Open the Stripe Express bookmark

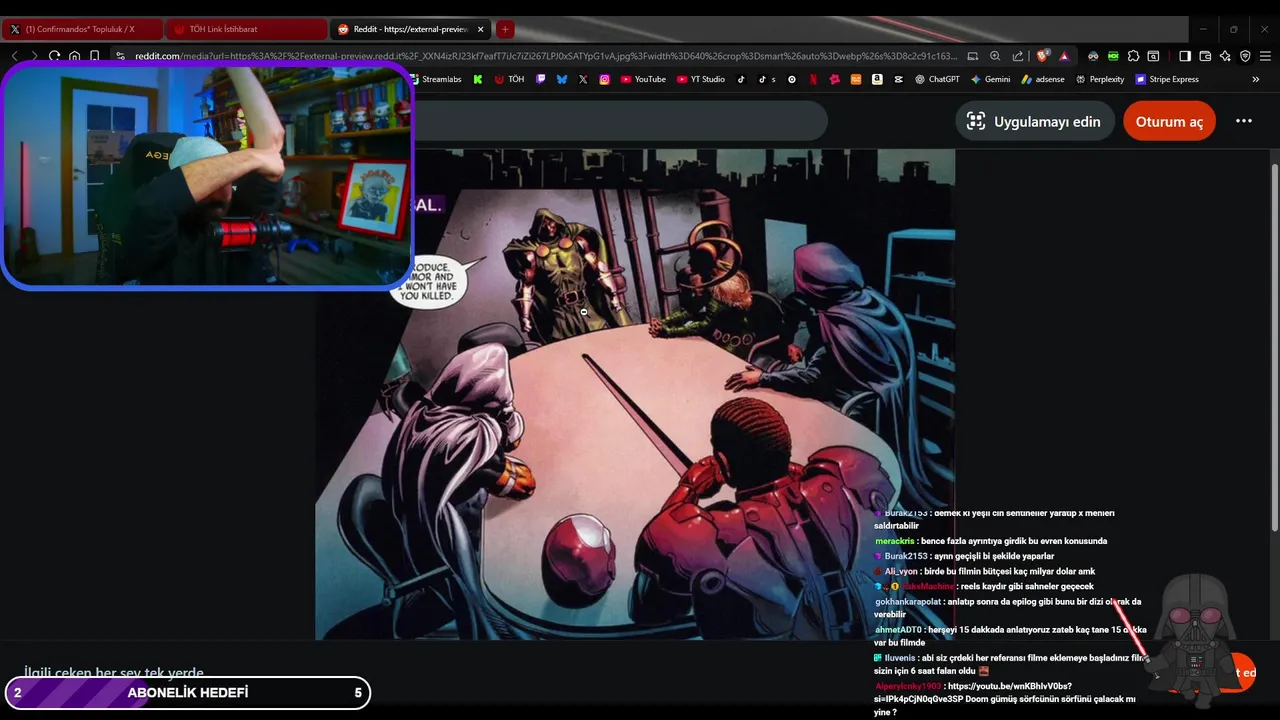(x=1167, y=79)
